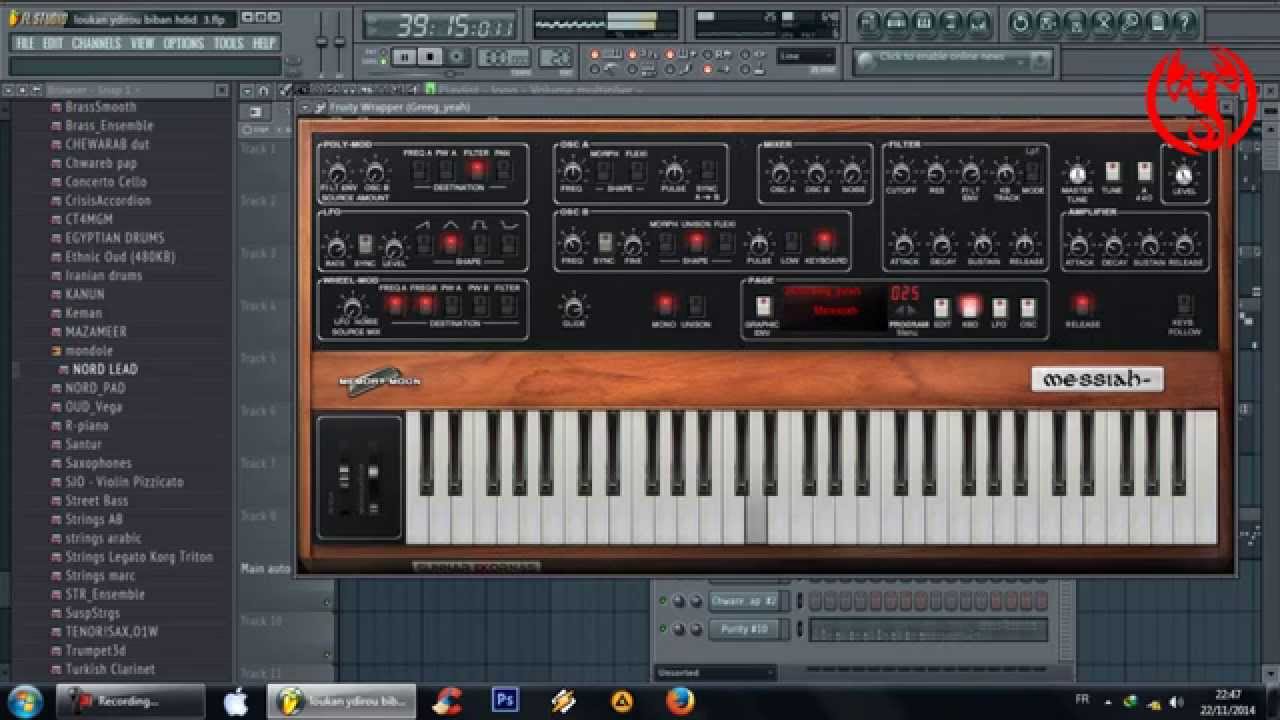
Task: Click the A 440 button
Action: tap(1144, 171)
